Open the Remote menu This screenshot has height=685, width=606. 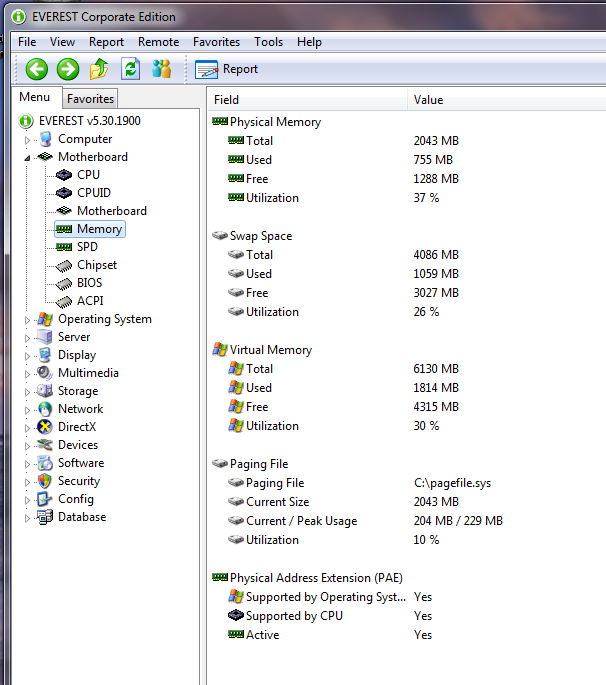[159, 42]
